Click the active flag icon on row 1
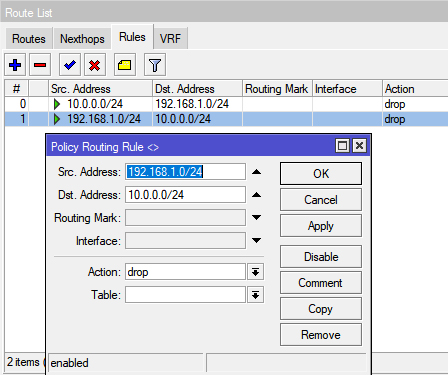Screen dimensions: 448x375 (57, 119)
